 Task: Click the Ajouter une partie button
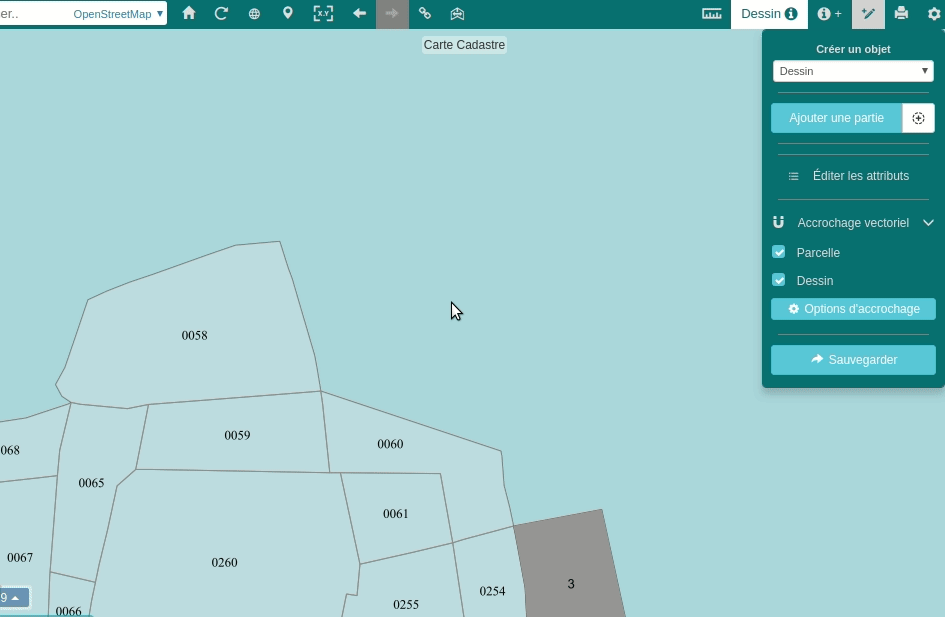pyautogui.click(x=837, y=118)
